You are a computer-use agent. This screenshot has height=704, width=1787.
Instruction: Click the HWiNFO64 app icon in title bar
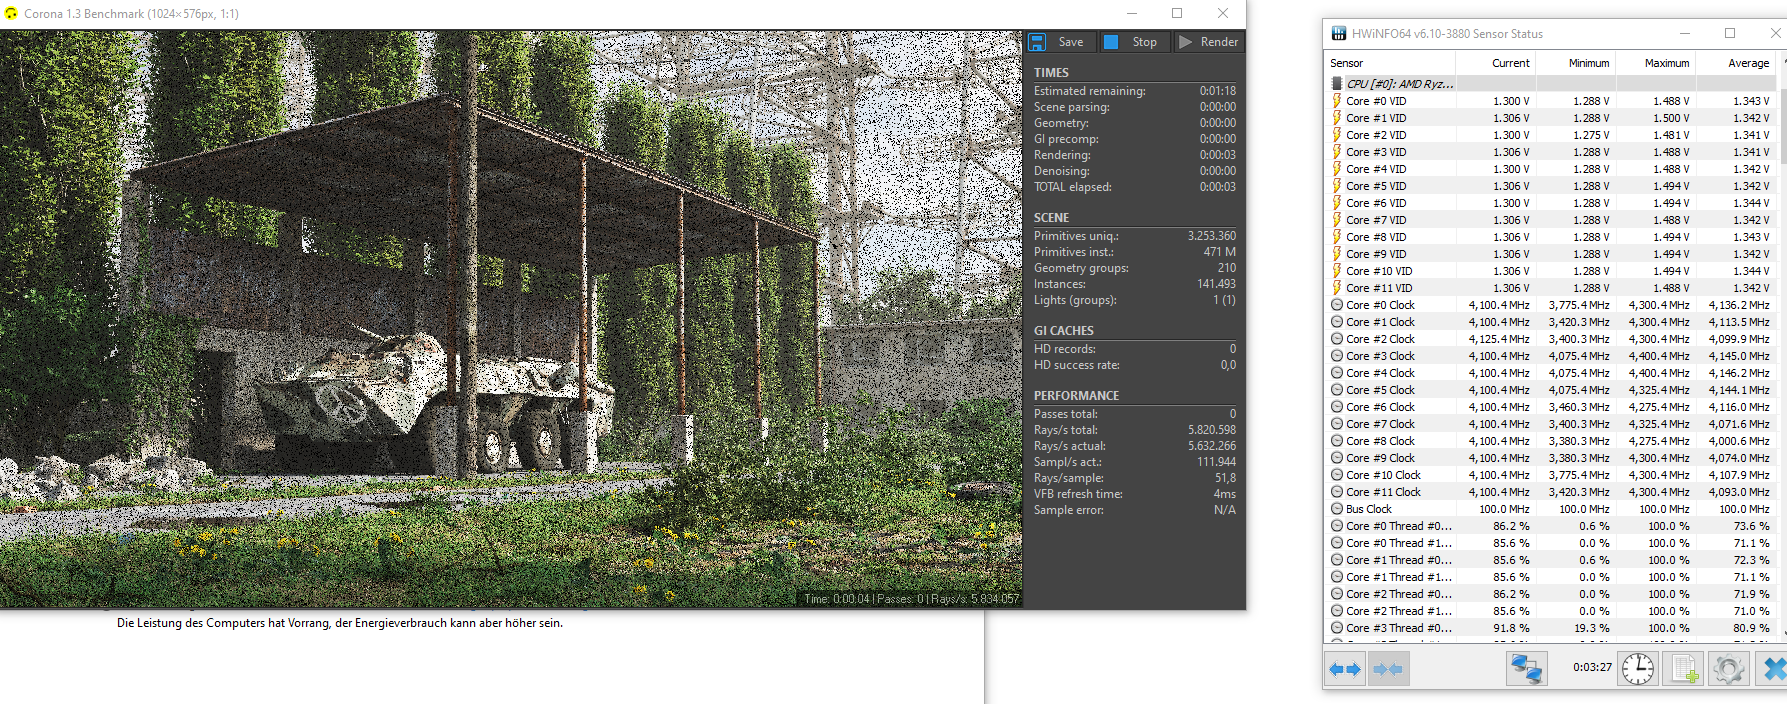coord(1339,34)
